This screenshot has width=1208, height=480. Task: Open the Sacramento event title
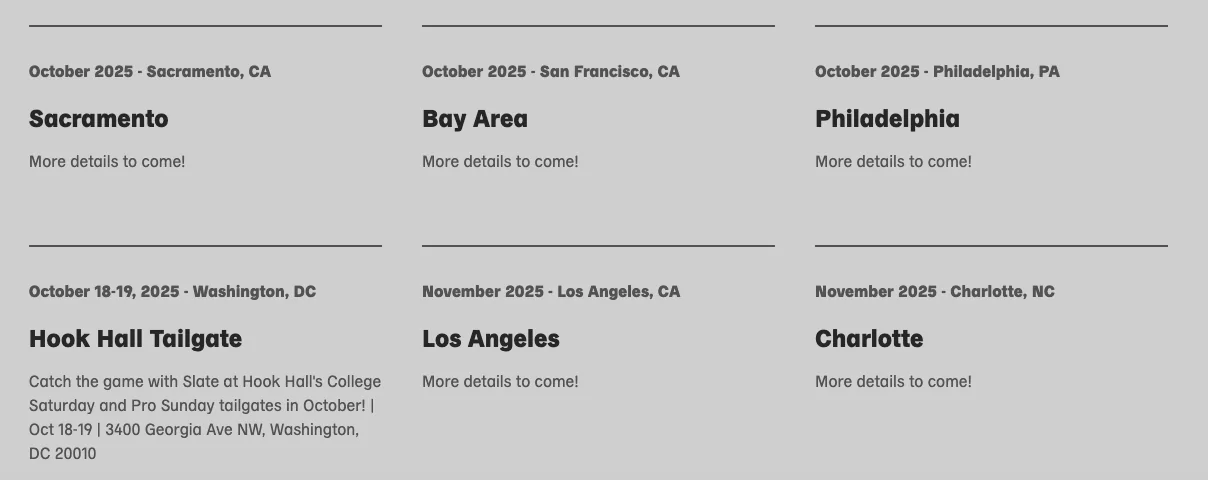pyautogui.click(x=98, y=119)
